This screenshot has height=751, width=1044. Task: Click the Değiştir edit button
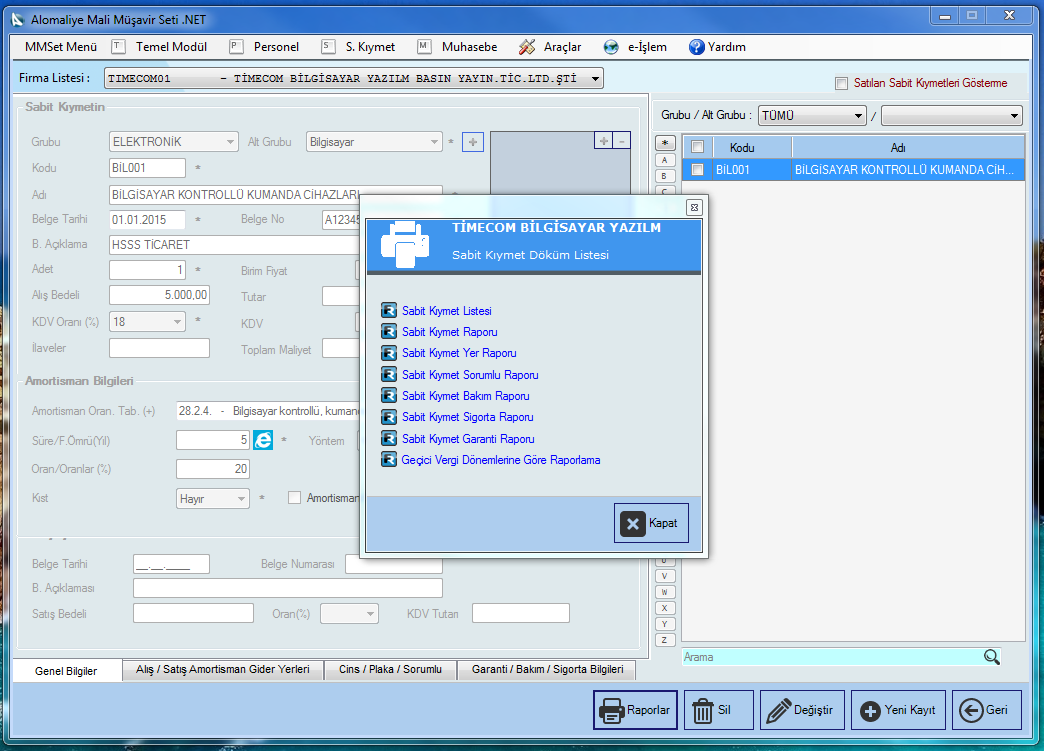coord(802,710)
